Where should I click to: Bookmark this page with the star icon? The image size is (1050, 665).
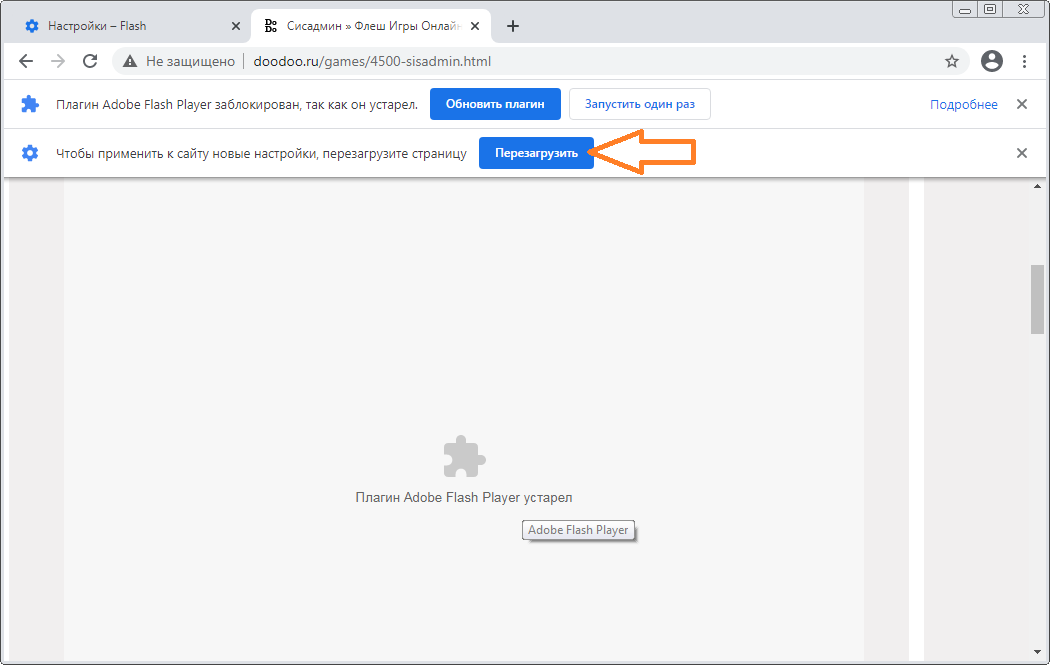(x=952, y=62)
